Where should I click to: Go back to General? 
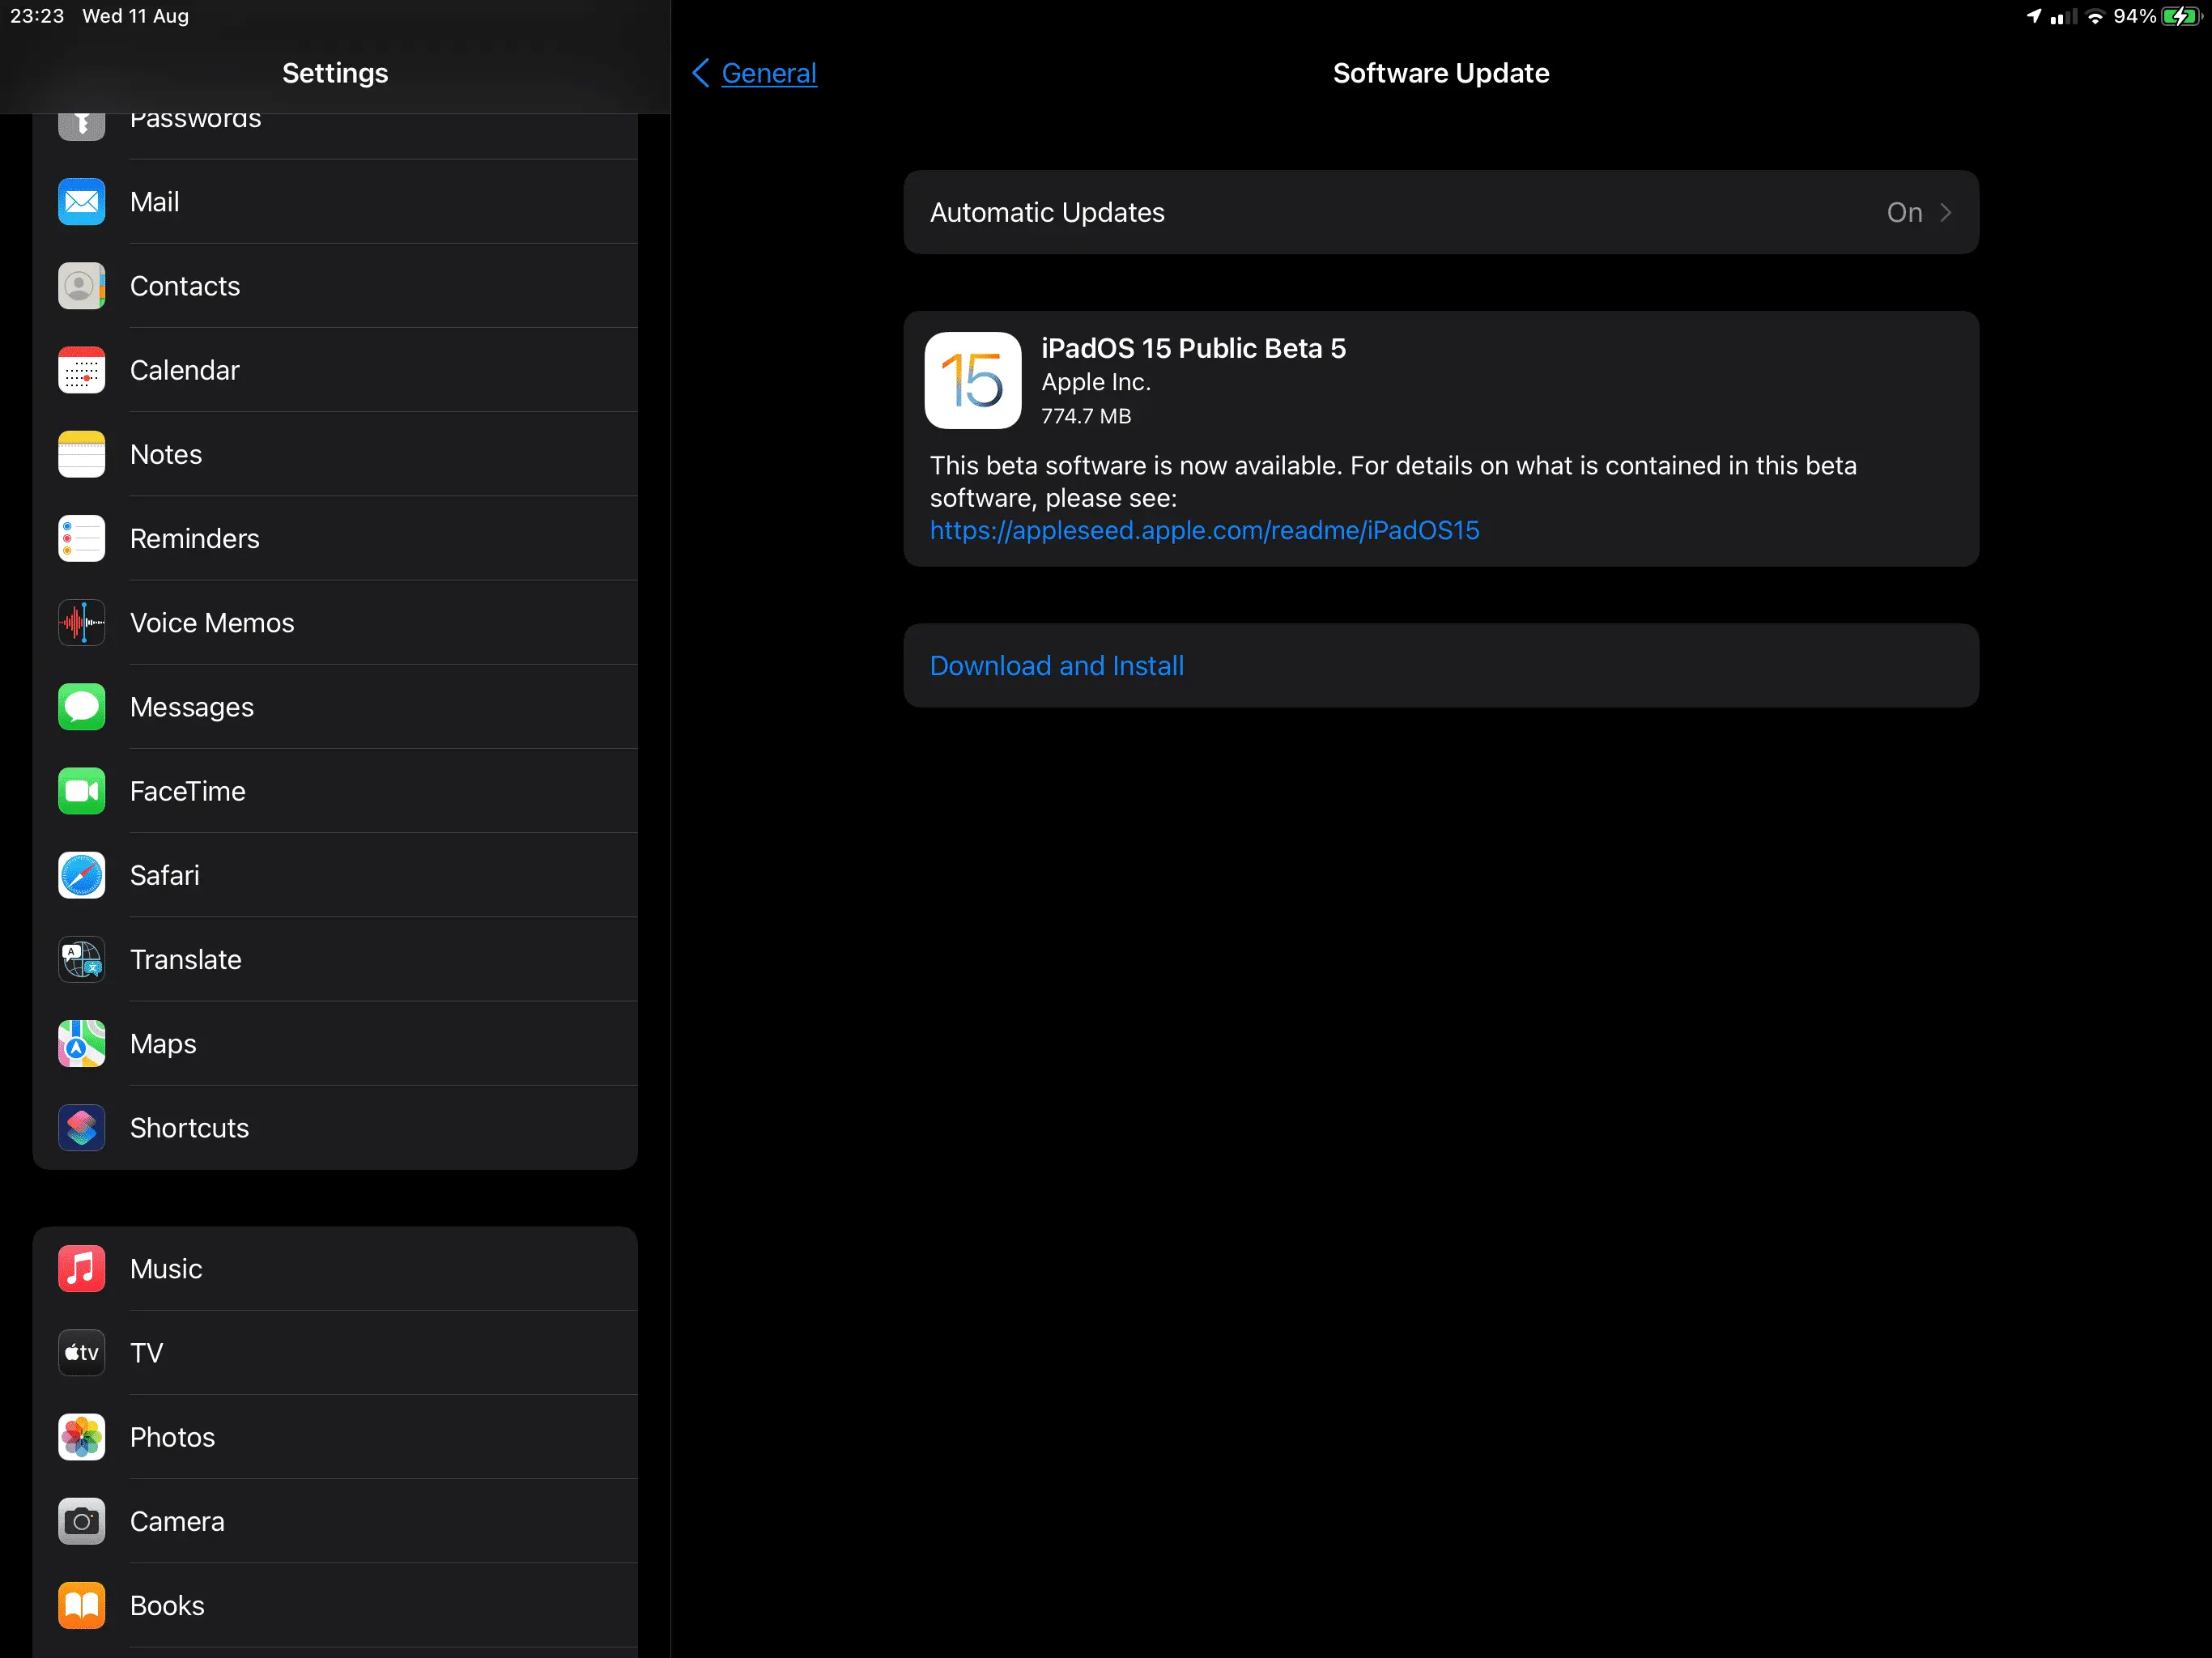pos(768,73)
